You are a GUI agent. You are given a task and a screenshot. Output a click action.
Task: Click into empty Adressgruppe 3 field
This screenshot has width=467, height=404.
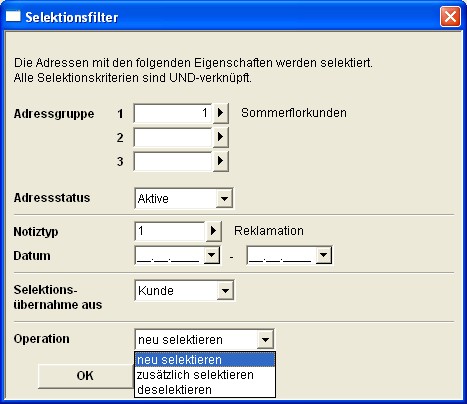click(173, 161)
